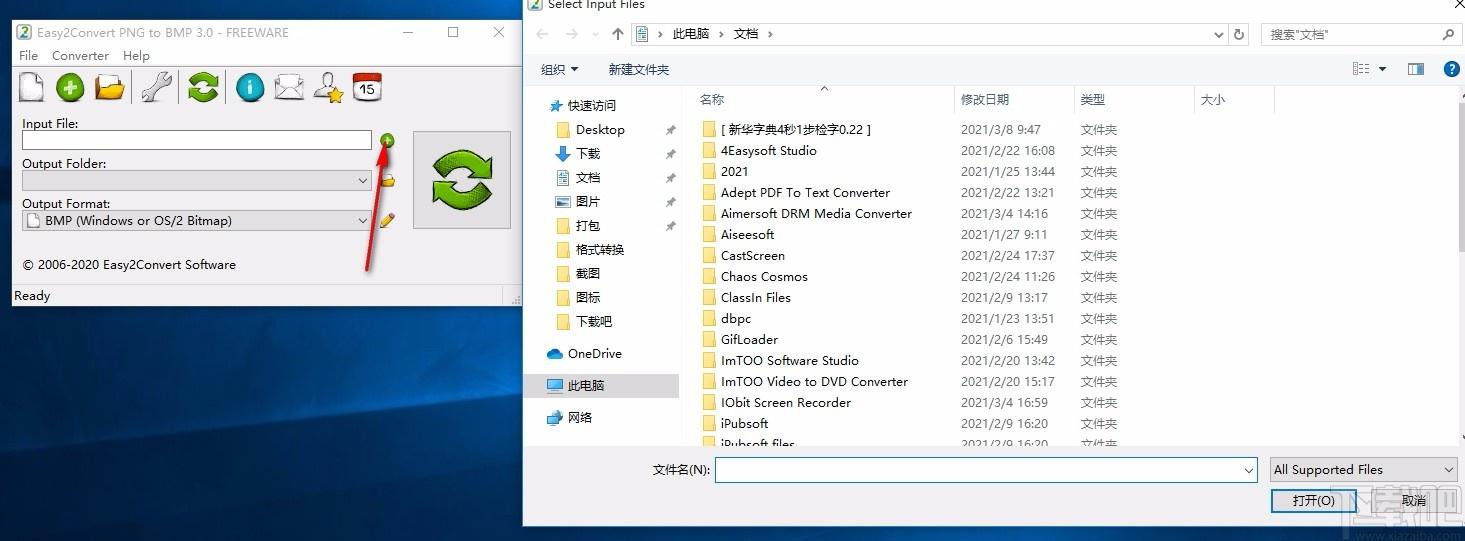Click the user with star icon
The height and width of the screenshot is (541, 1465).
coord(328,88)
